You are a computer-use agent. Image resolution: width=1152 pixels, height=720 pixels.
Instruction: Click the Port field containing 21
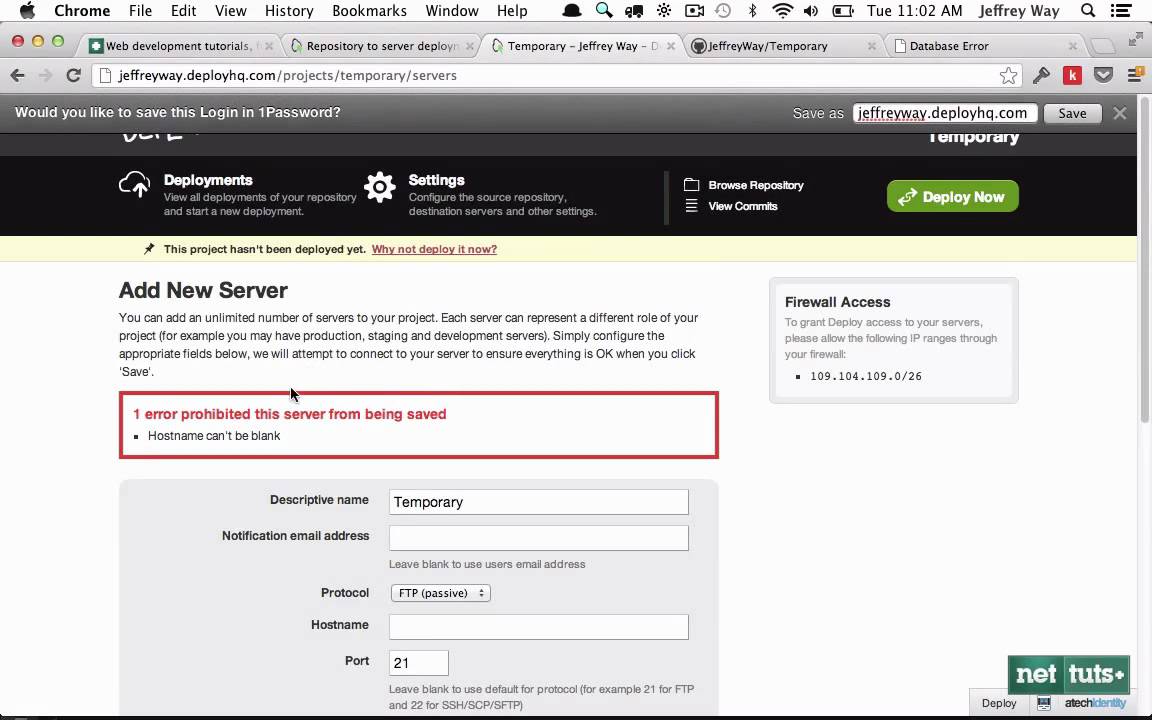coord(418,663)
